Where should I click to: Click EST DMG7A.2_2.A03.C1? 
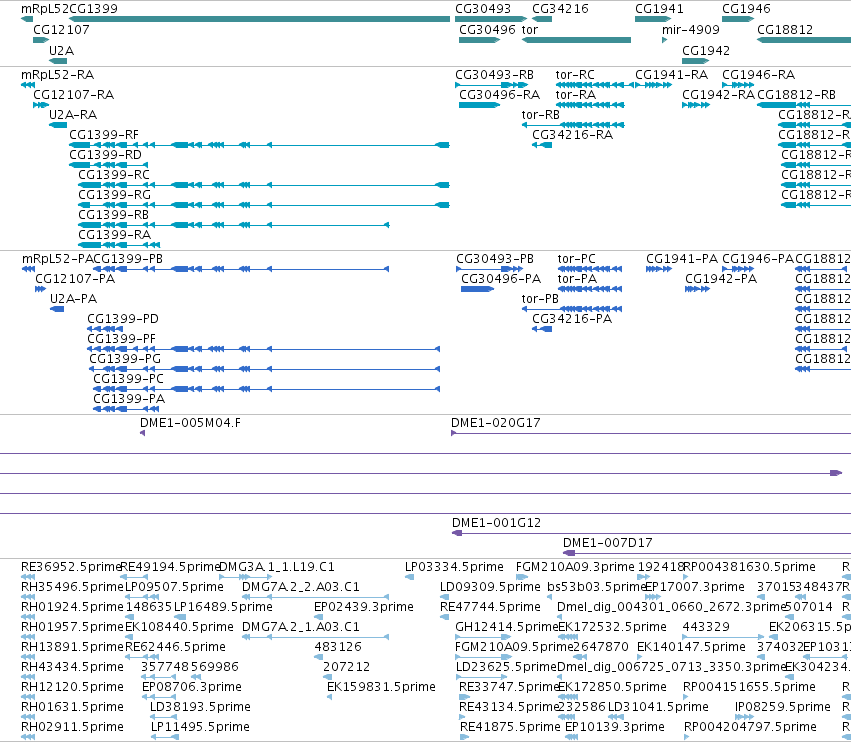point(301,587)
